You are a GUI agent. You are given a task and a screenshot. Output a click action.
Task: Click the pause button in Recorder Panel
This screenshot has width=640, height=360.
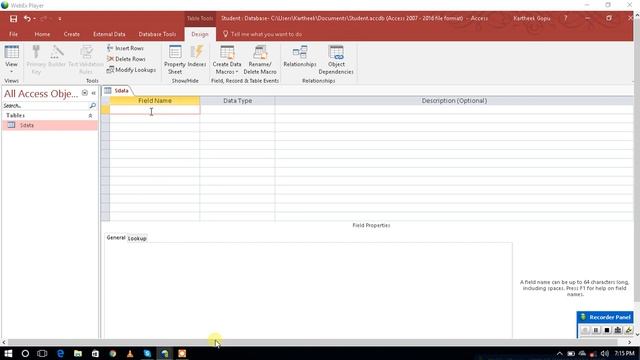point(596,330)
